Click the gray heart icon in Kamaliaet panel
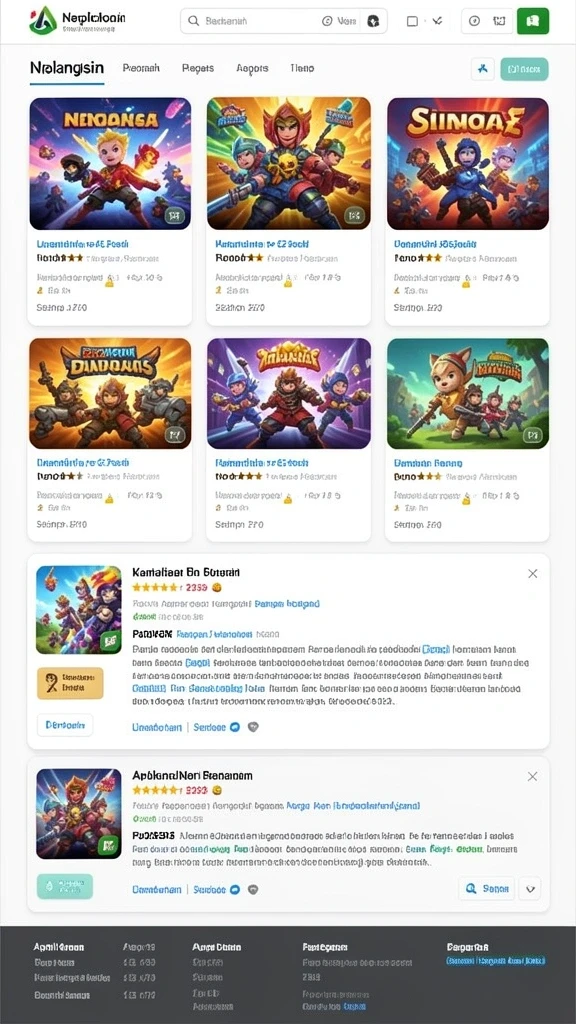The image size is (576, 1024). pos(253,727)
